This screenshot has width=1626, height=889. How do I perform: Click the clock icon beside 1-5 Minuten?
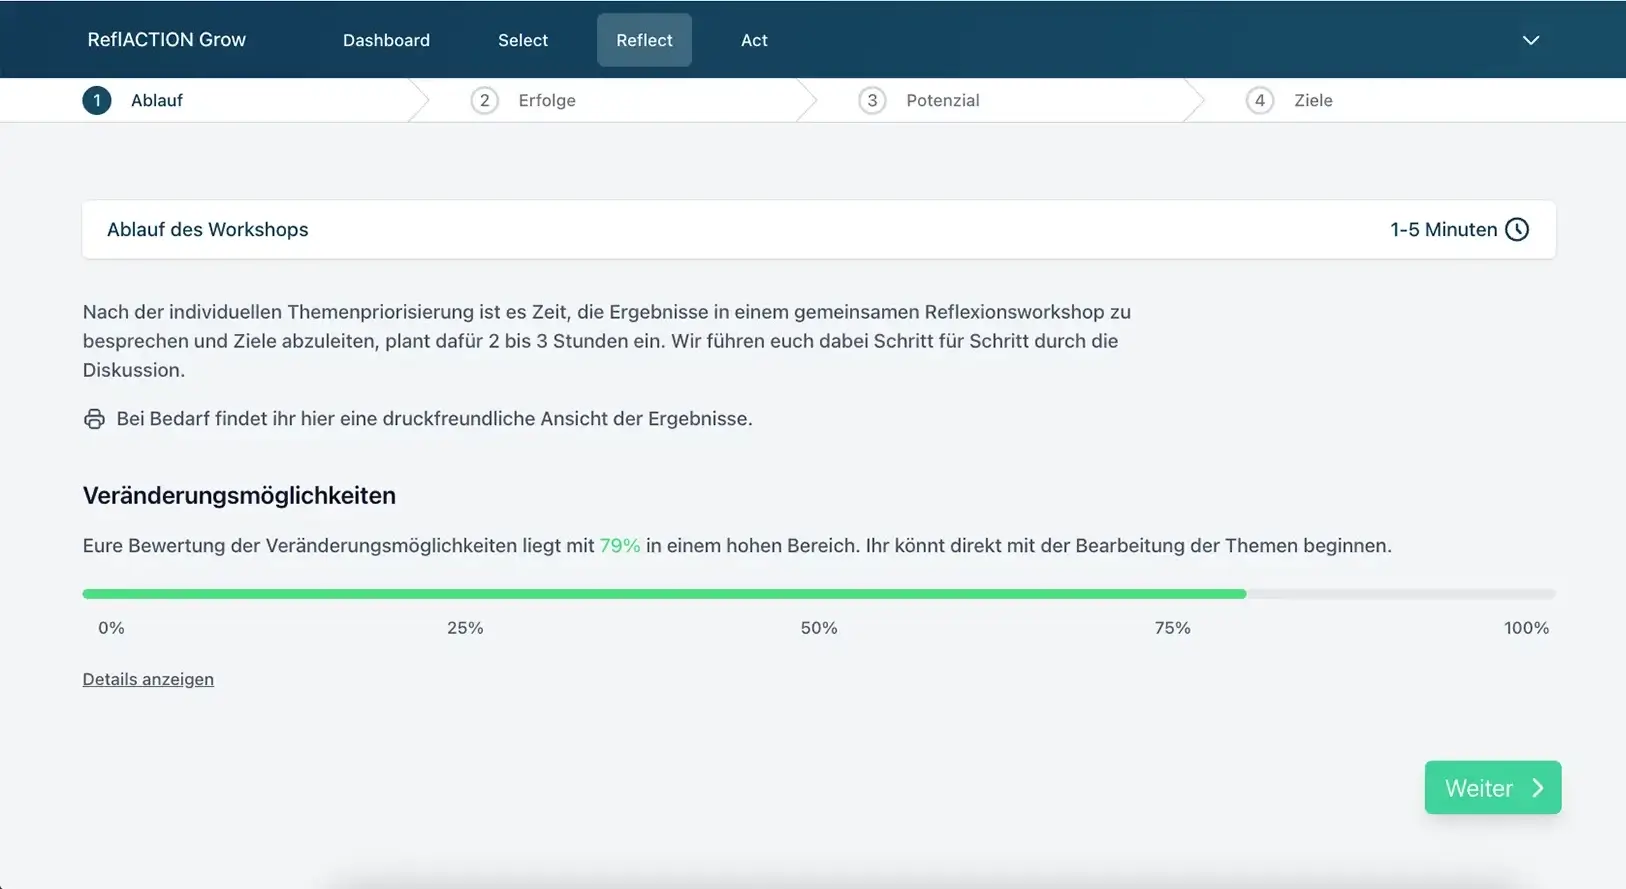[1516, 230]
